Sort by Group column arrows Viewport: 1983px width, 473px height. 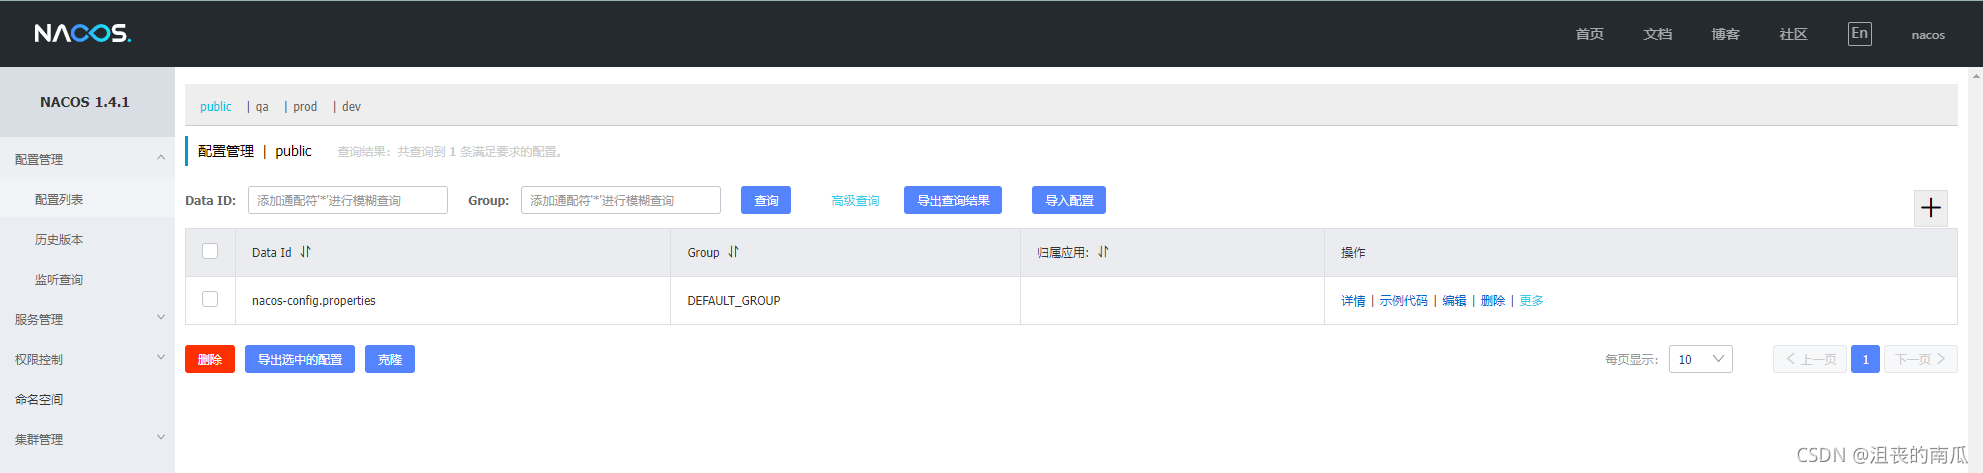click(x=733, y=252)
